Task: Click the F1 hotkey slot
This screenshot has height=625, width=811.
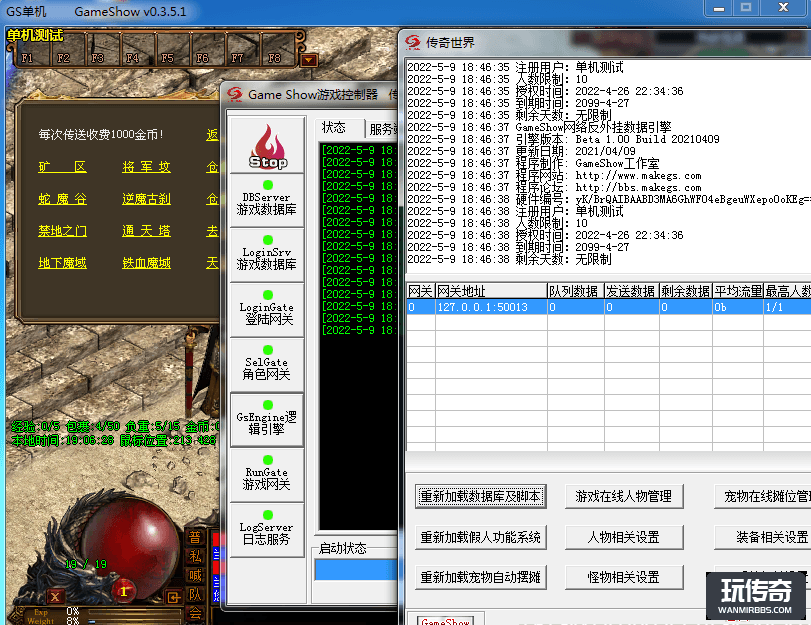Action: (32, 50)
